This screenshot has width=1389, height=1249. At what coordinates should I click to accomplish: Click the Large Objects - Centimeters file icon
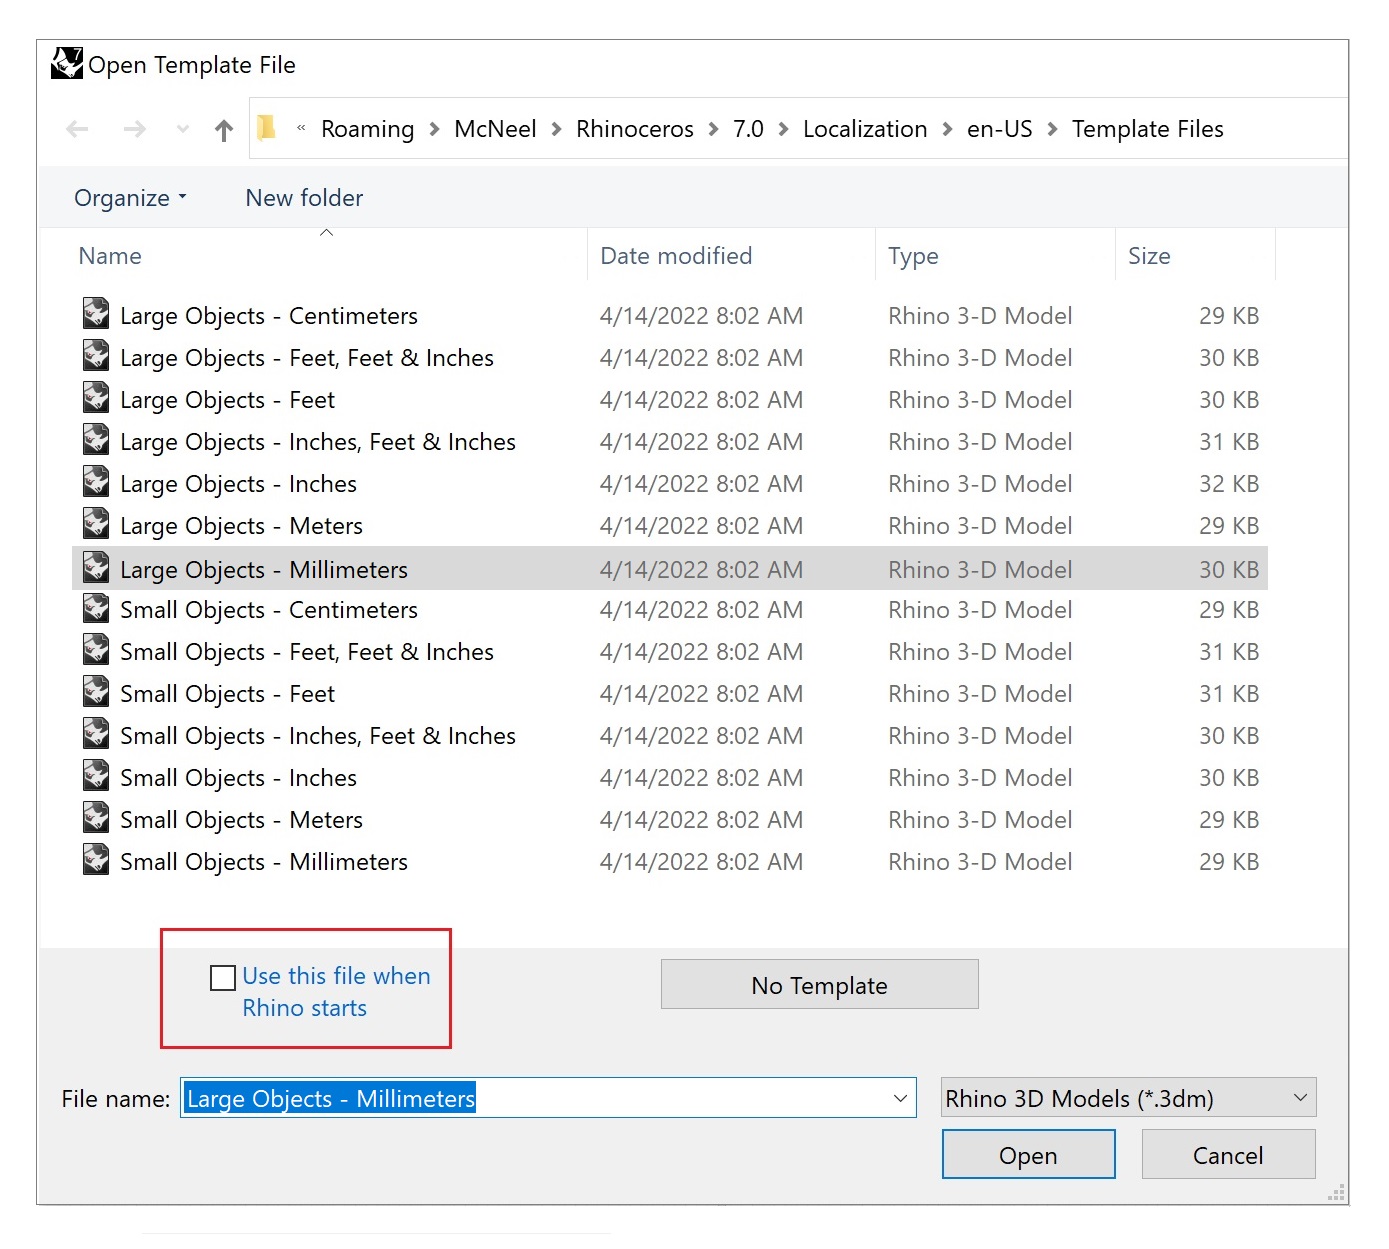point(96,314)
